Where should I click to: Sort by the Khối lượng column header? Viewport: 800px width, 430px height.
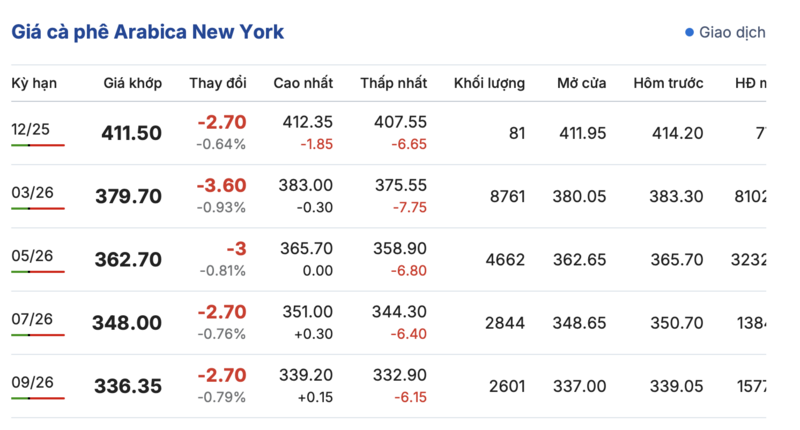[x=489, y=83]
